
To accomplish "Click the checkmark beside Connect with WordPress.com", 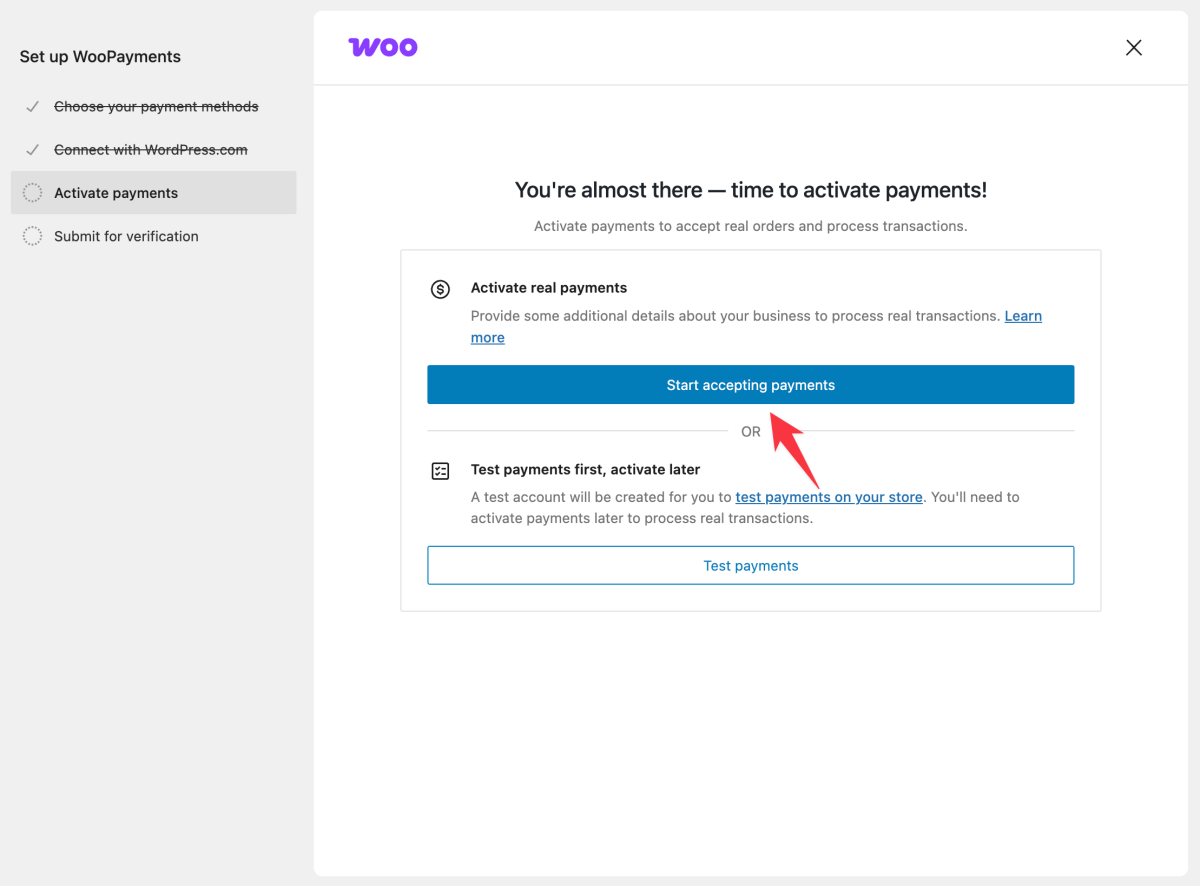I will coord(32,149).
